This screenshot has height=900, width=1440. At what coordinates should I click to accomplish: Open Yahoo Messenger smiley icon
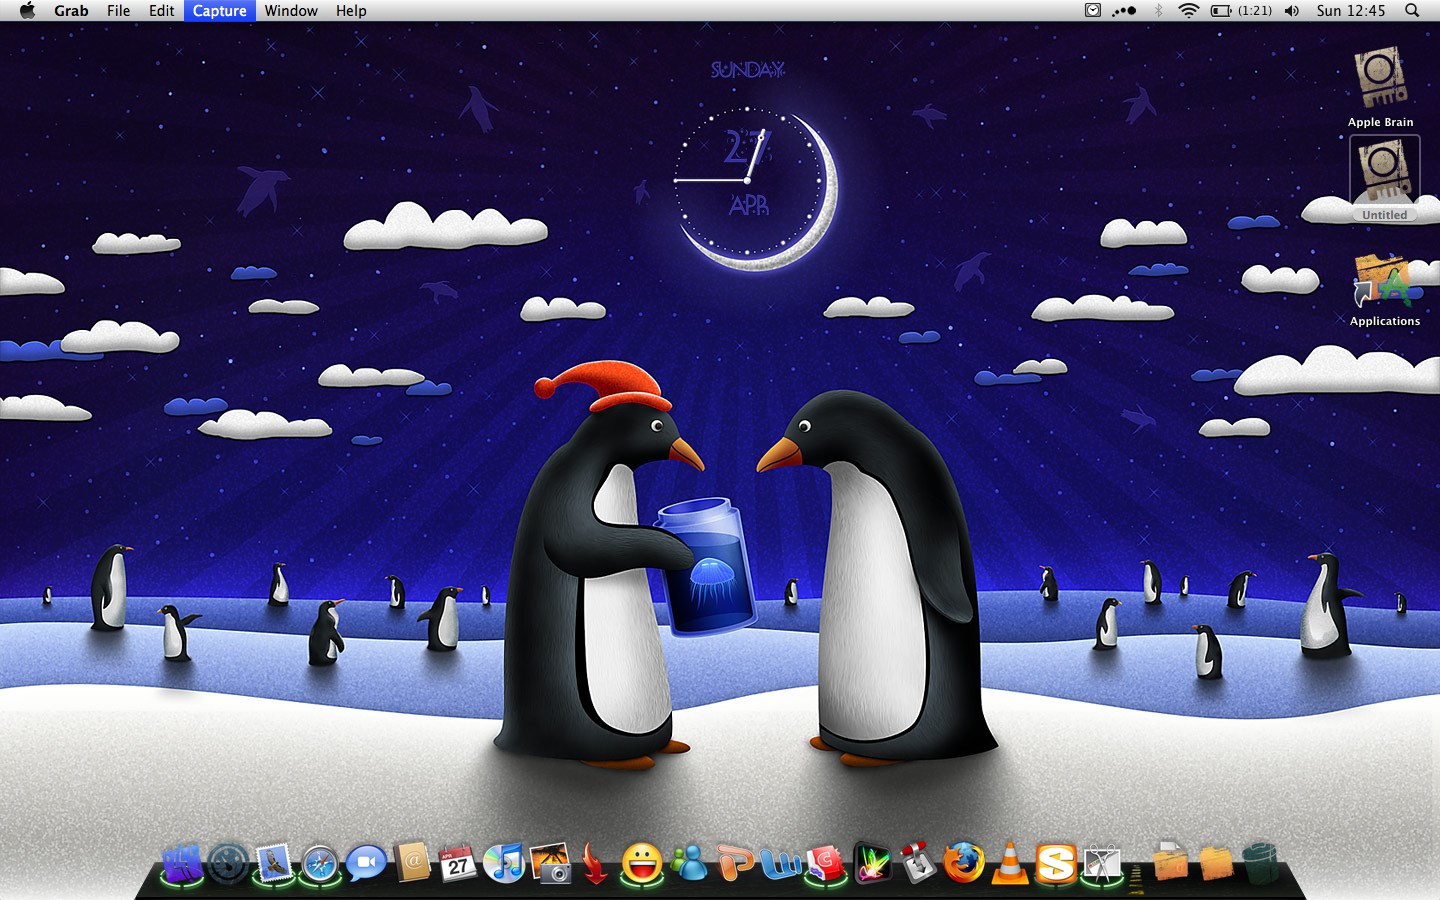642,862
